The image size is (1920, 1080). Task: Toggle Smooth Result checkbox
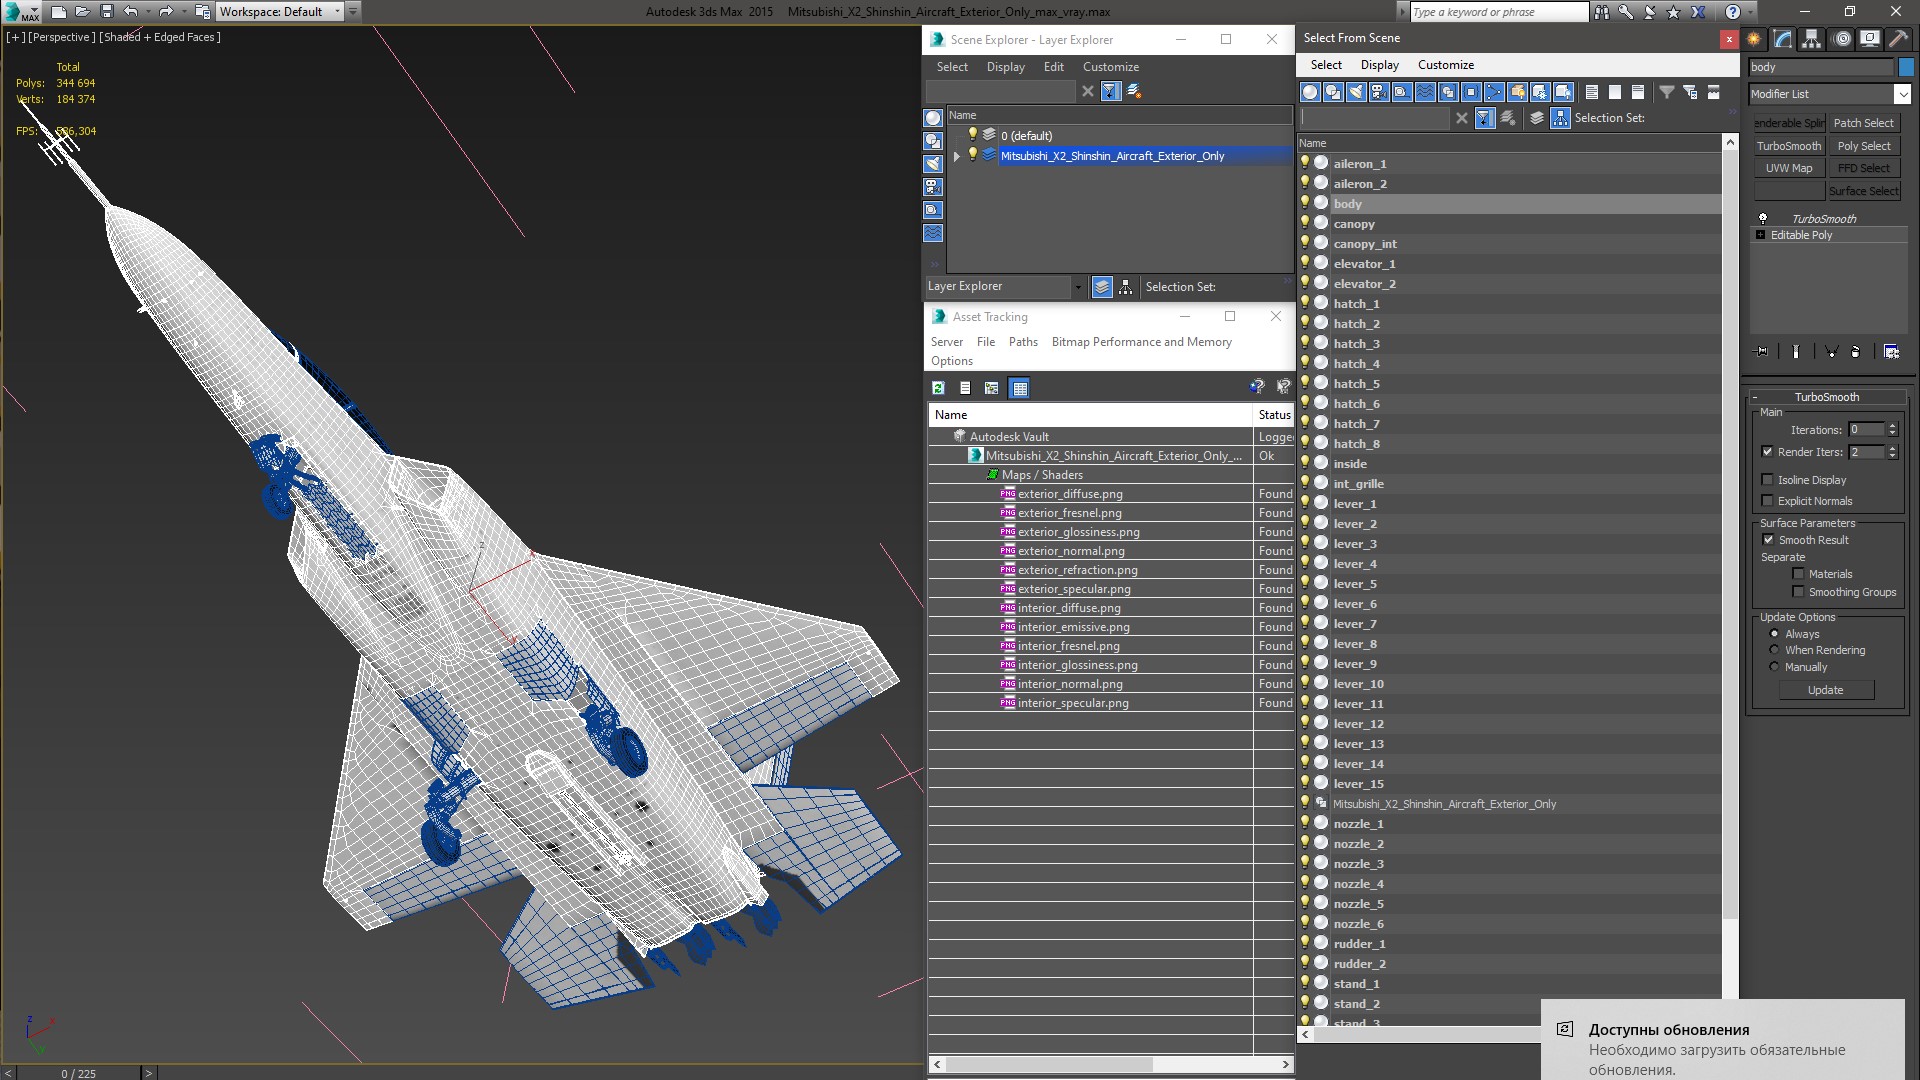click(1768, 540)
